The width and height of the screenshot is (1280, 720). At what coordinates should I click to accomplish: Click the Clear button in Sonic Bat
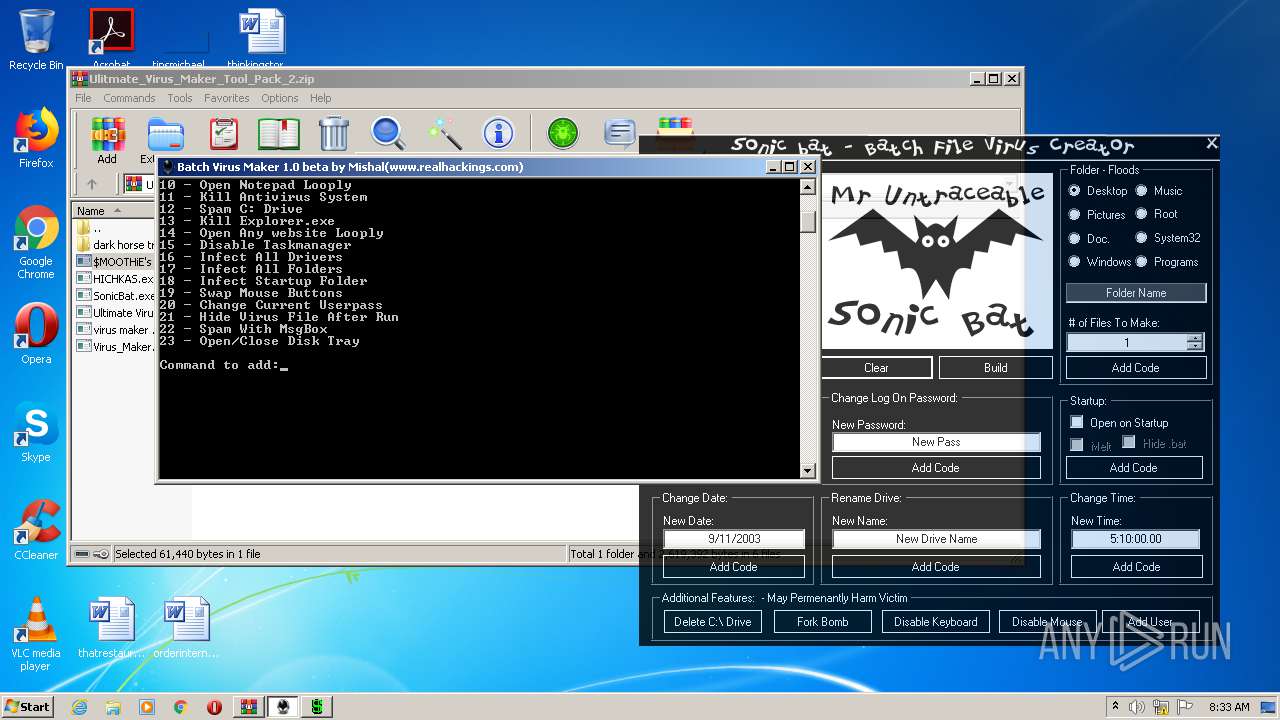tap(876, 367)
